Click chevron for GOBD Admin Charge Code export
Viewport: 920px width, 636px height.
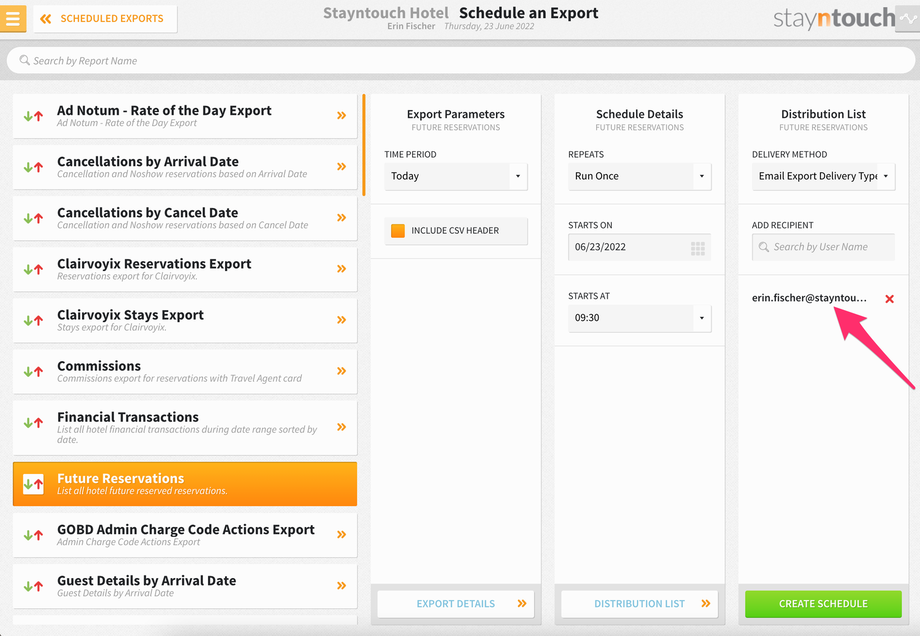tap(341, 534)
